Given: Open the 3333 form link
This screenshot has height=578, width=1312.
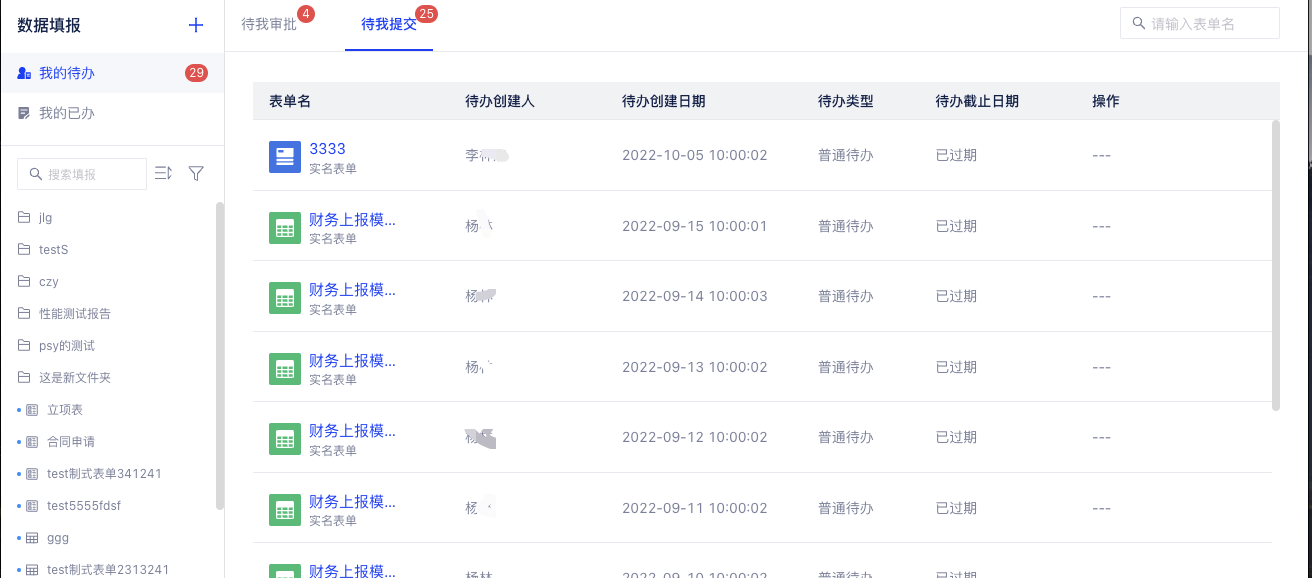Looking at the screenshot, I should tap(327, 149).
